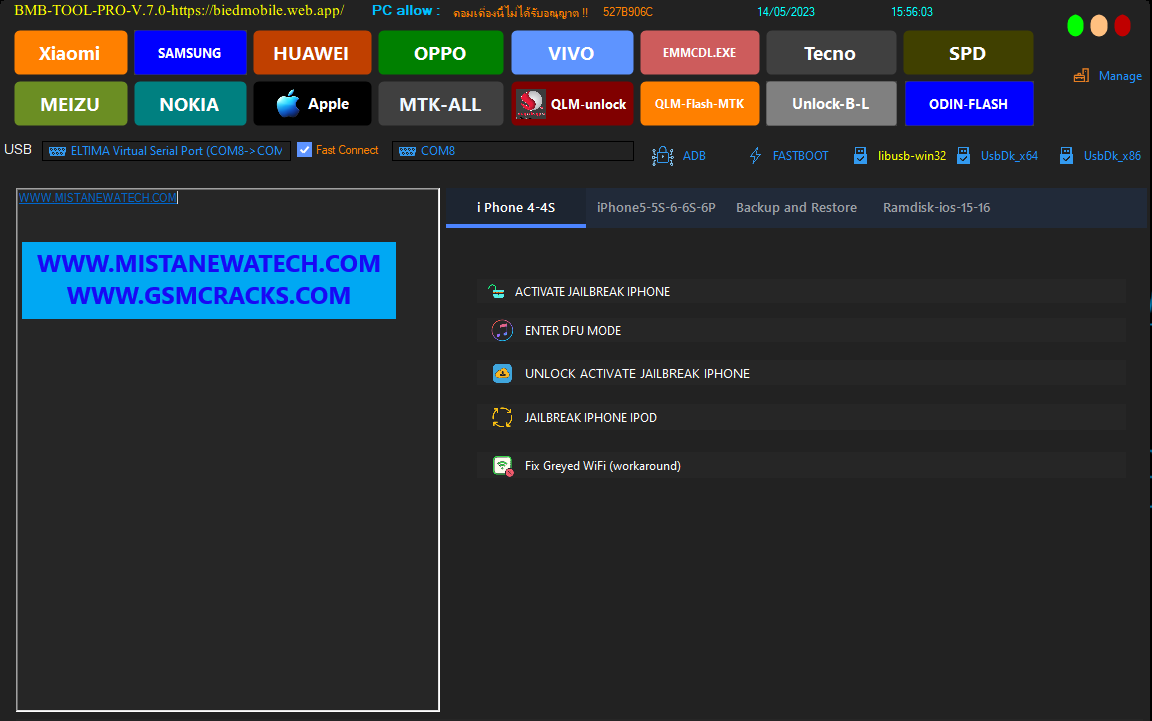
Task: Open the SPD section
Action: point(968,53)
